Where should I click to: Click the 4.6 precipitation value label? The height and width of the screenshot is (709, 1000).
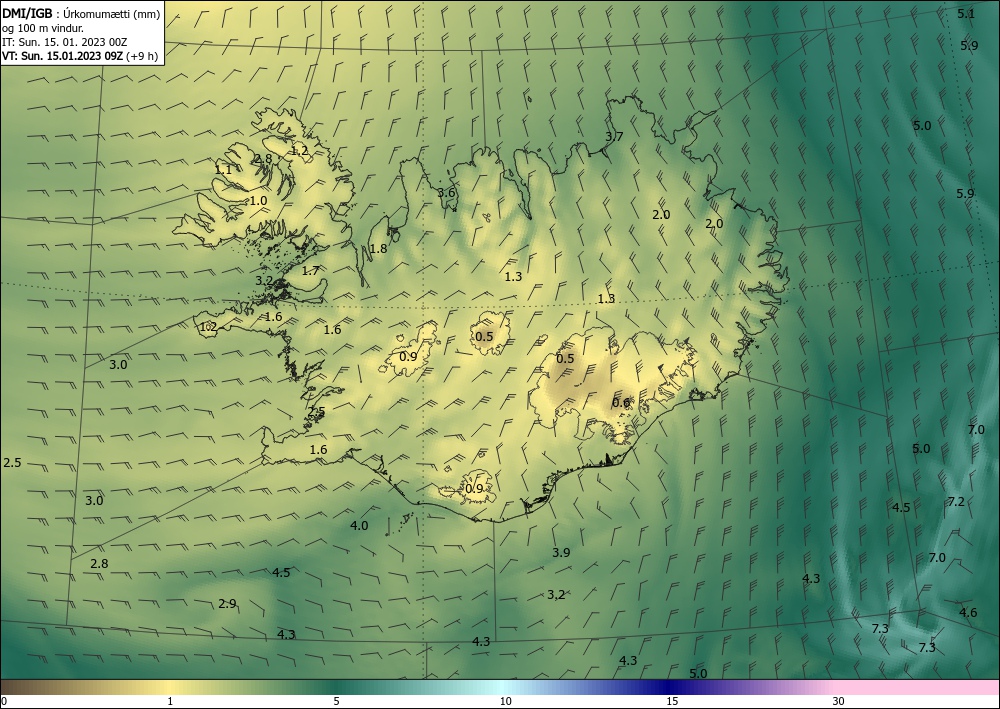968,613
